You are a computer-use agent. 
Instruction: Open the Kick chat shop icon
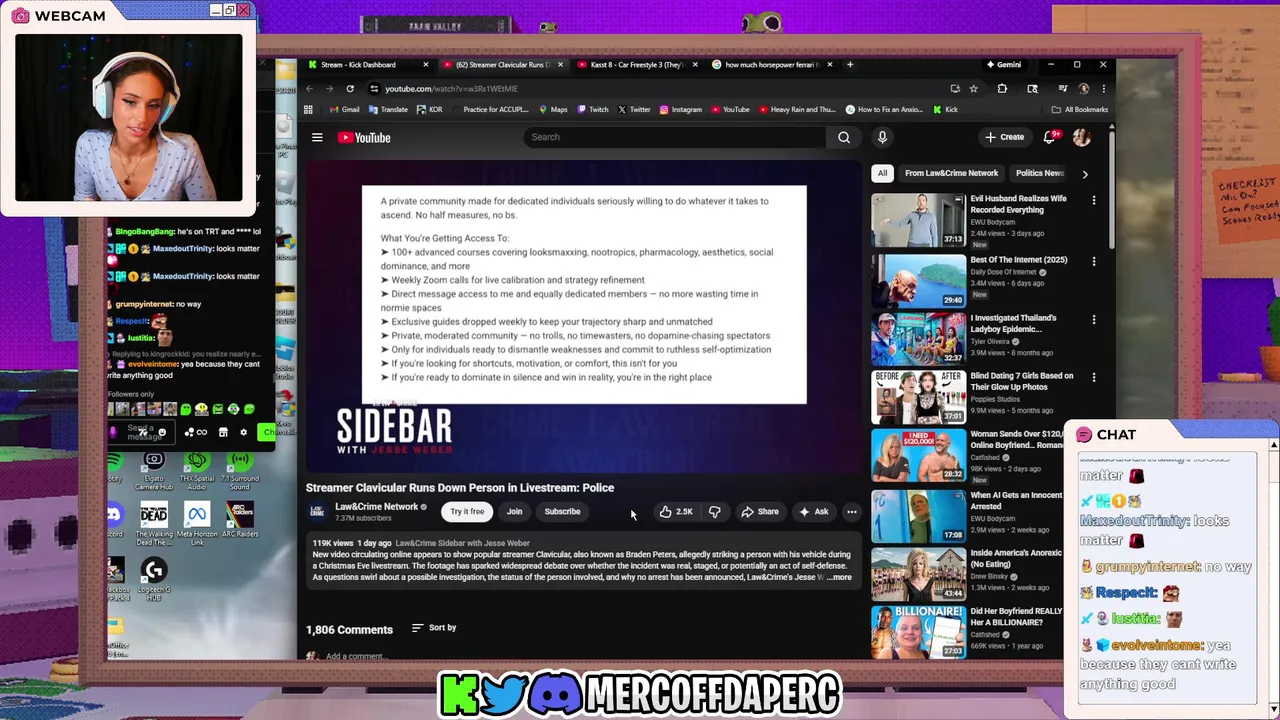(x=223, y=433)
